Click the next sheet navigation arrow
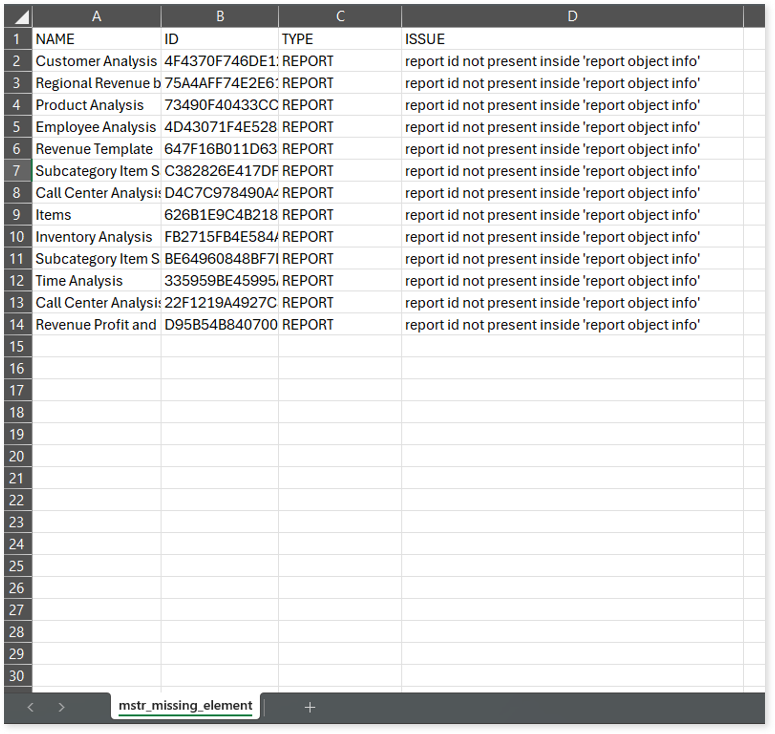The image size is (775, 734). click(62, 707)
